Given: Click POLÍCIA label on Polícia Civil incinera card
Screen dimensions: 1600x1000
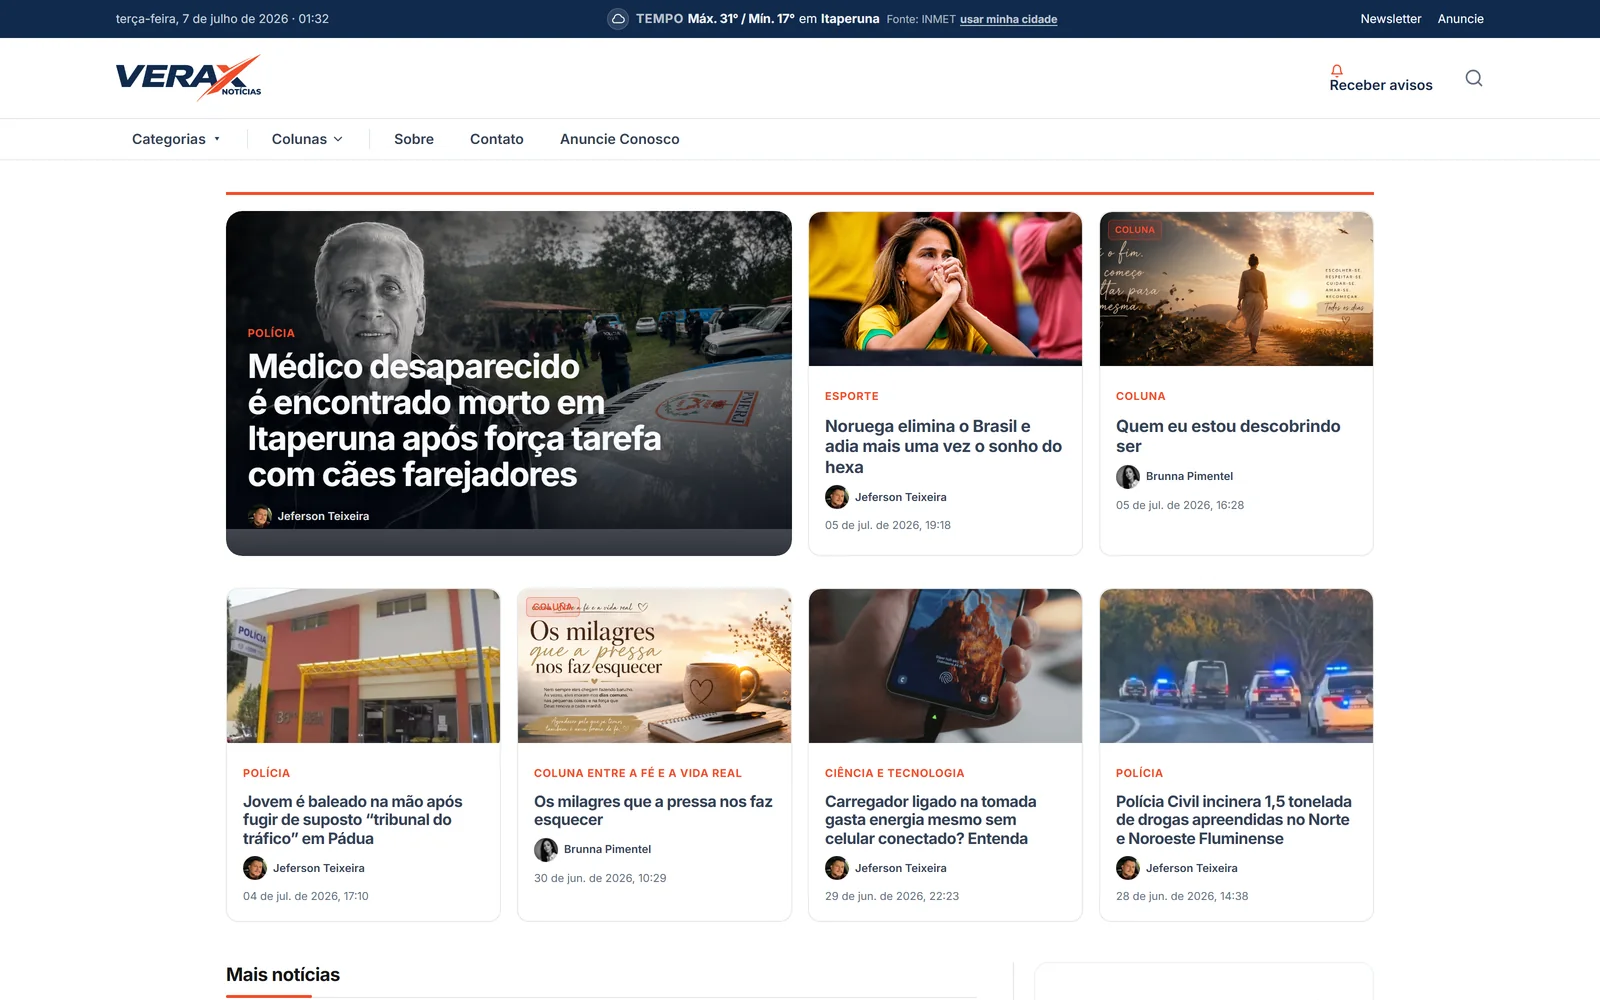Looking at the screenshot, I should pyautogui.click(x=1139, y=773).
